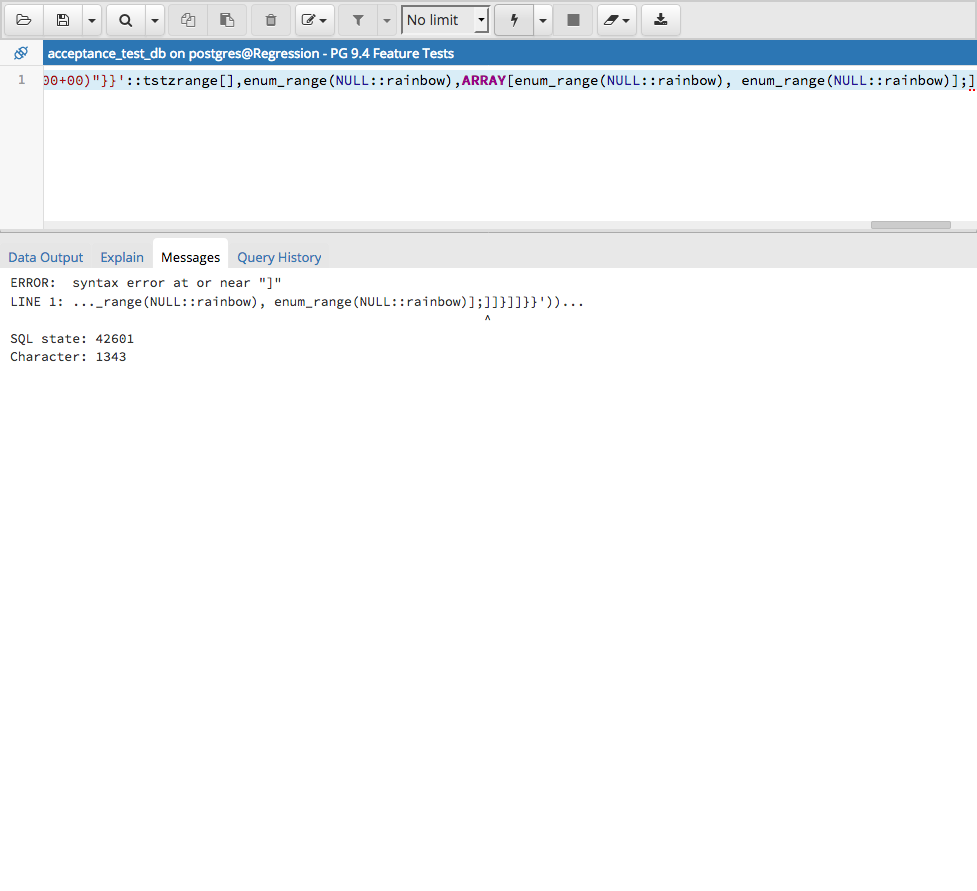Click the Find magnifier icon
Viewport: 977px width, 891px height.
point(126,20)
